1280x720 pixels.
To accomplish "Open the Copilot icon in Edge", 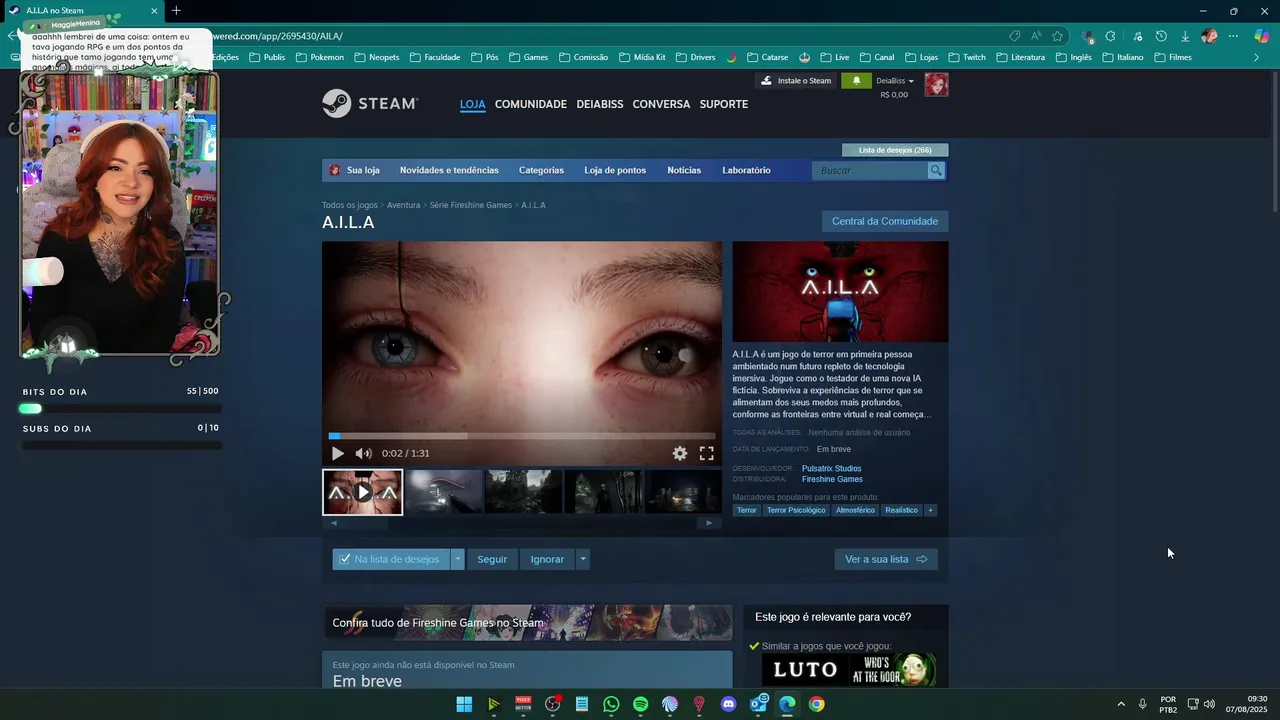I will pyautogui.click(x=1261, y=36).
